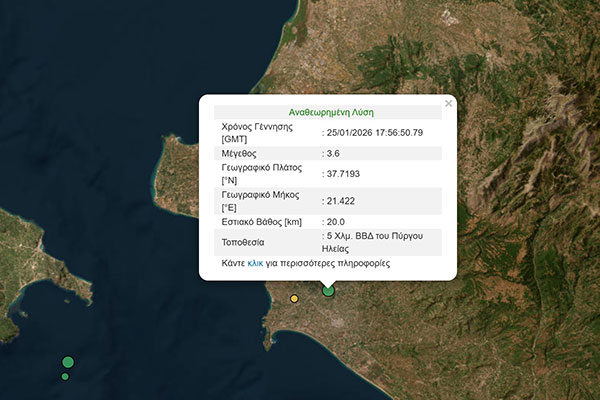
Task: Close the earthquake info popup
Action: (448, 103)
